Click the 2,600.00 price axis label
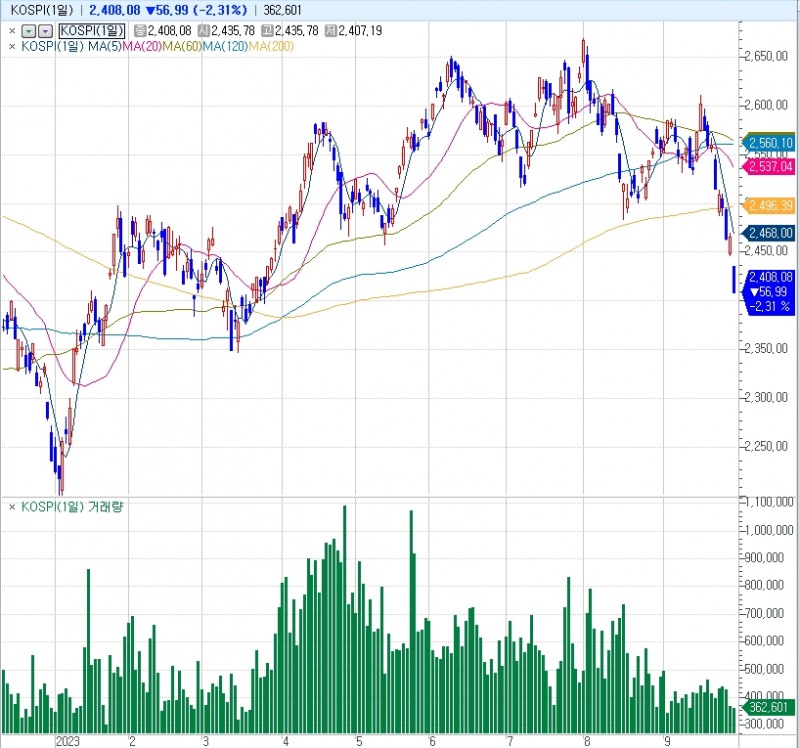Viewport: 800px width, 748px height. coord(766,105)
